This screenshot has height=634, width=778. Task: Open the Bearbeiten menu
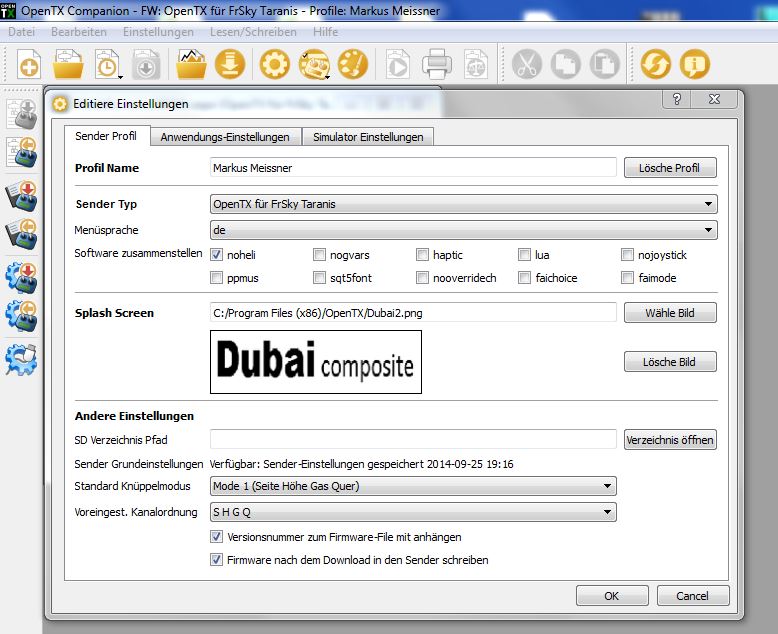[x=79, y=32]
